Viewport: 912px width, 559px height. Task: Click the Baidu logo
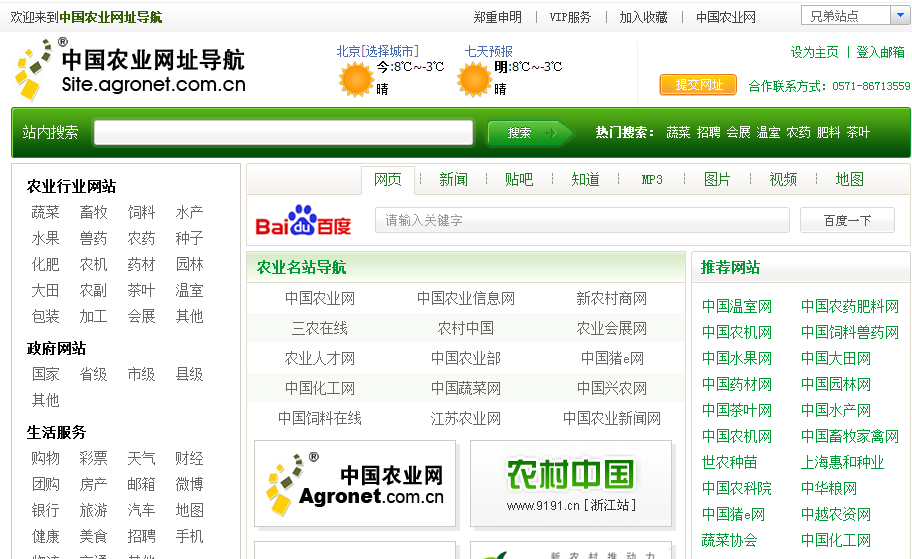[x=303, y=220]
